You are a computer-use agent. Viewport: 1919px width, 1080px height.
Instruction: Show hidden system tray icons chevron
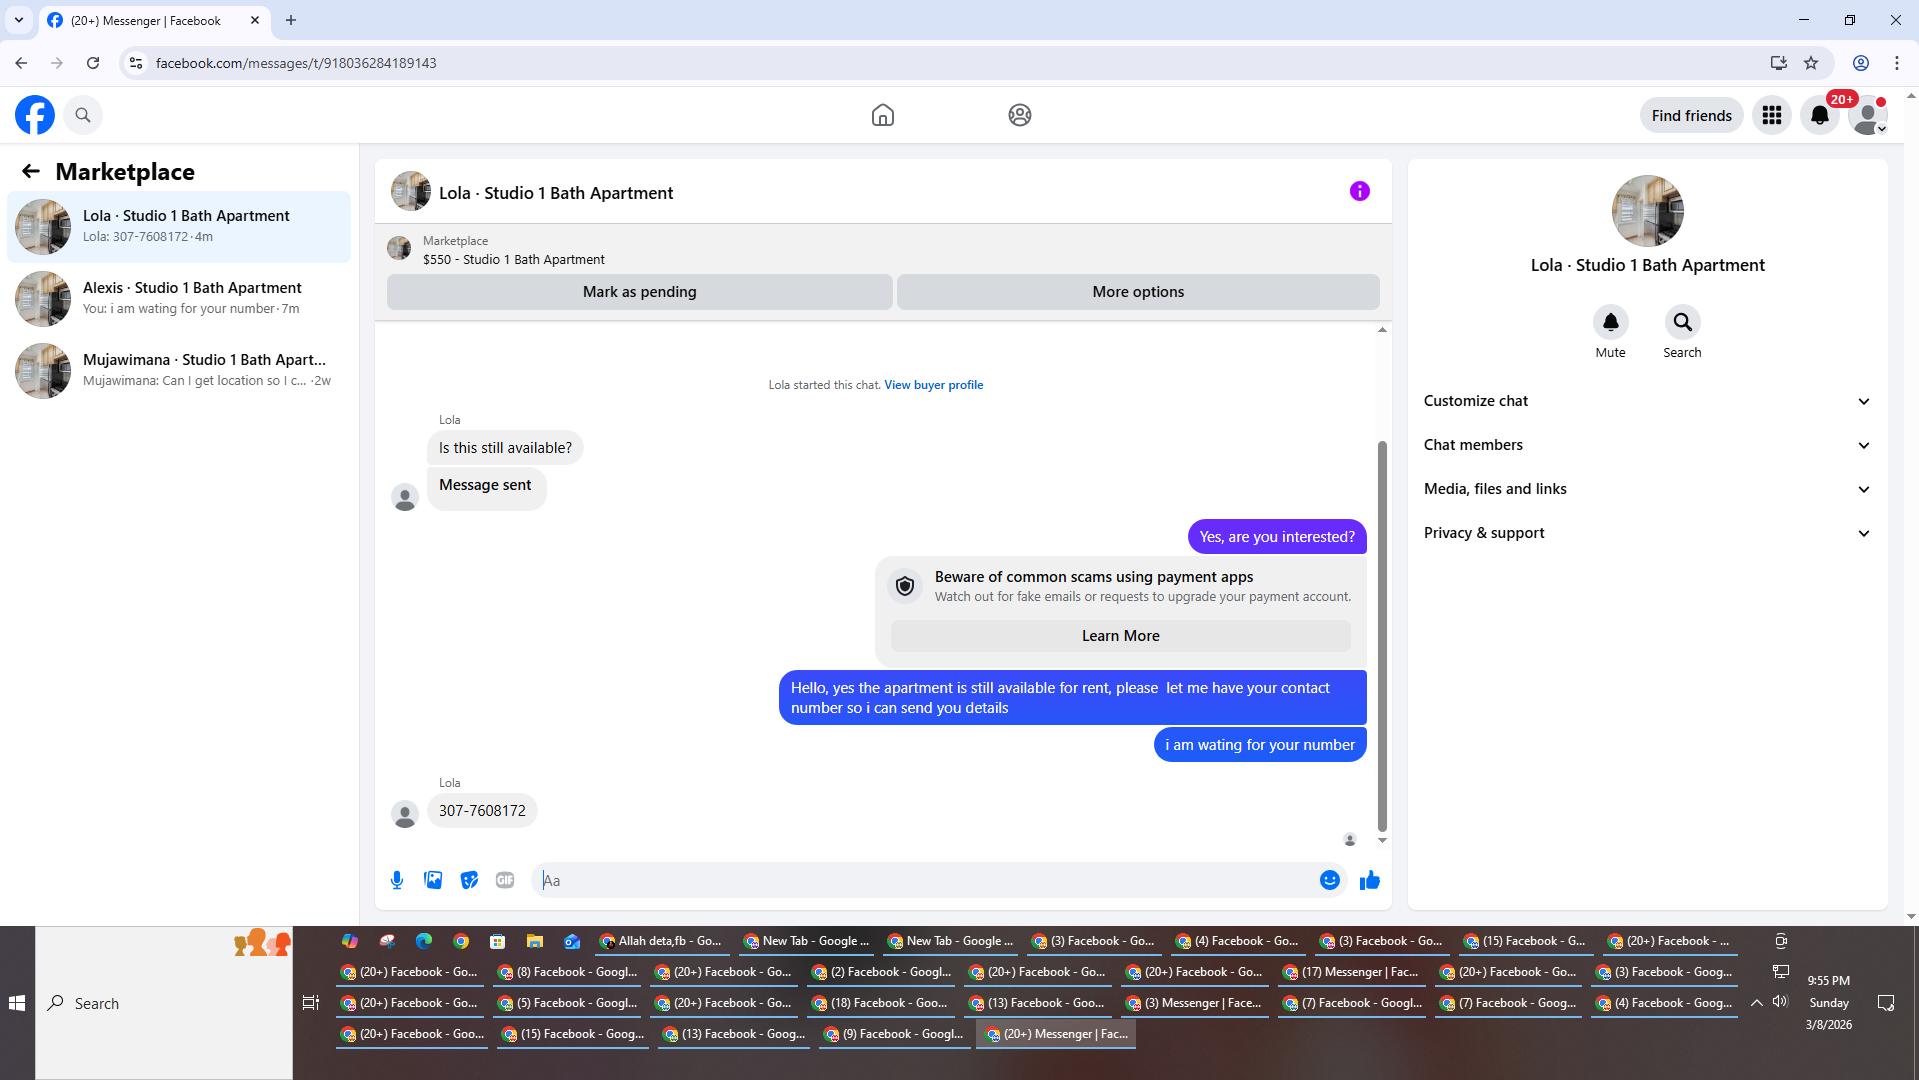(x=1756, y=1002)
